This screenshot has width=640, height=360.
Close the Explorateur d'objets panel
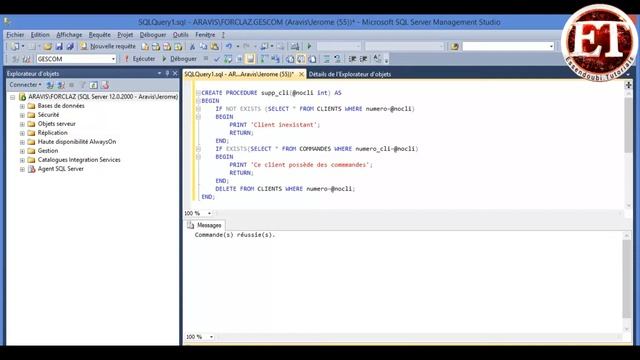[175, 73]
